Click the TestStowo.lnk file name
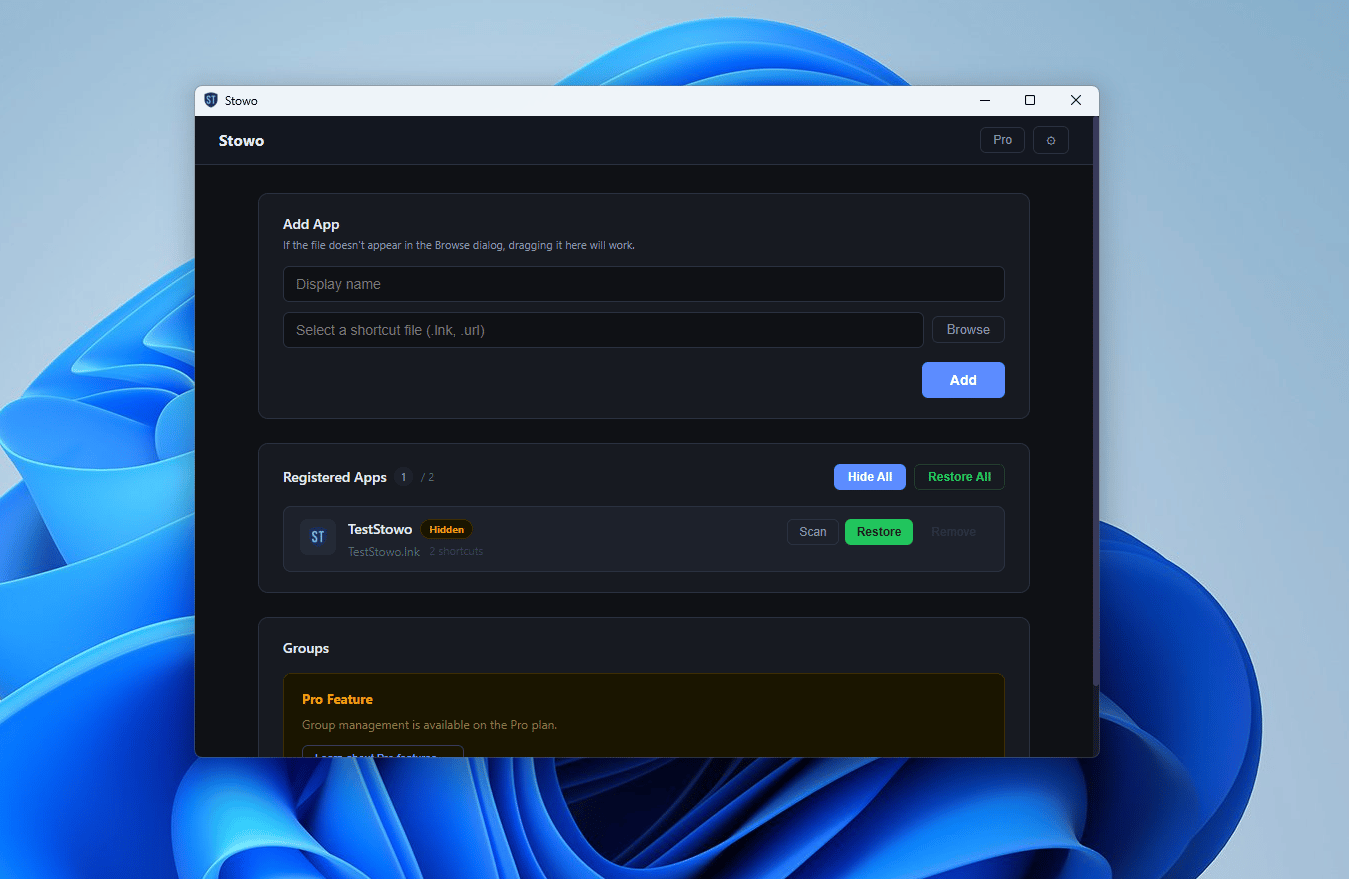 384,551
